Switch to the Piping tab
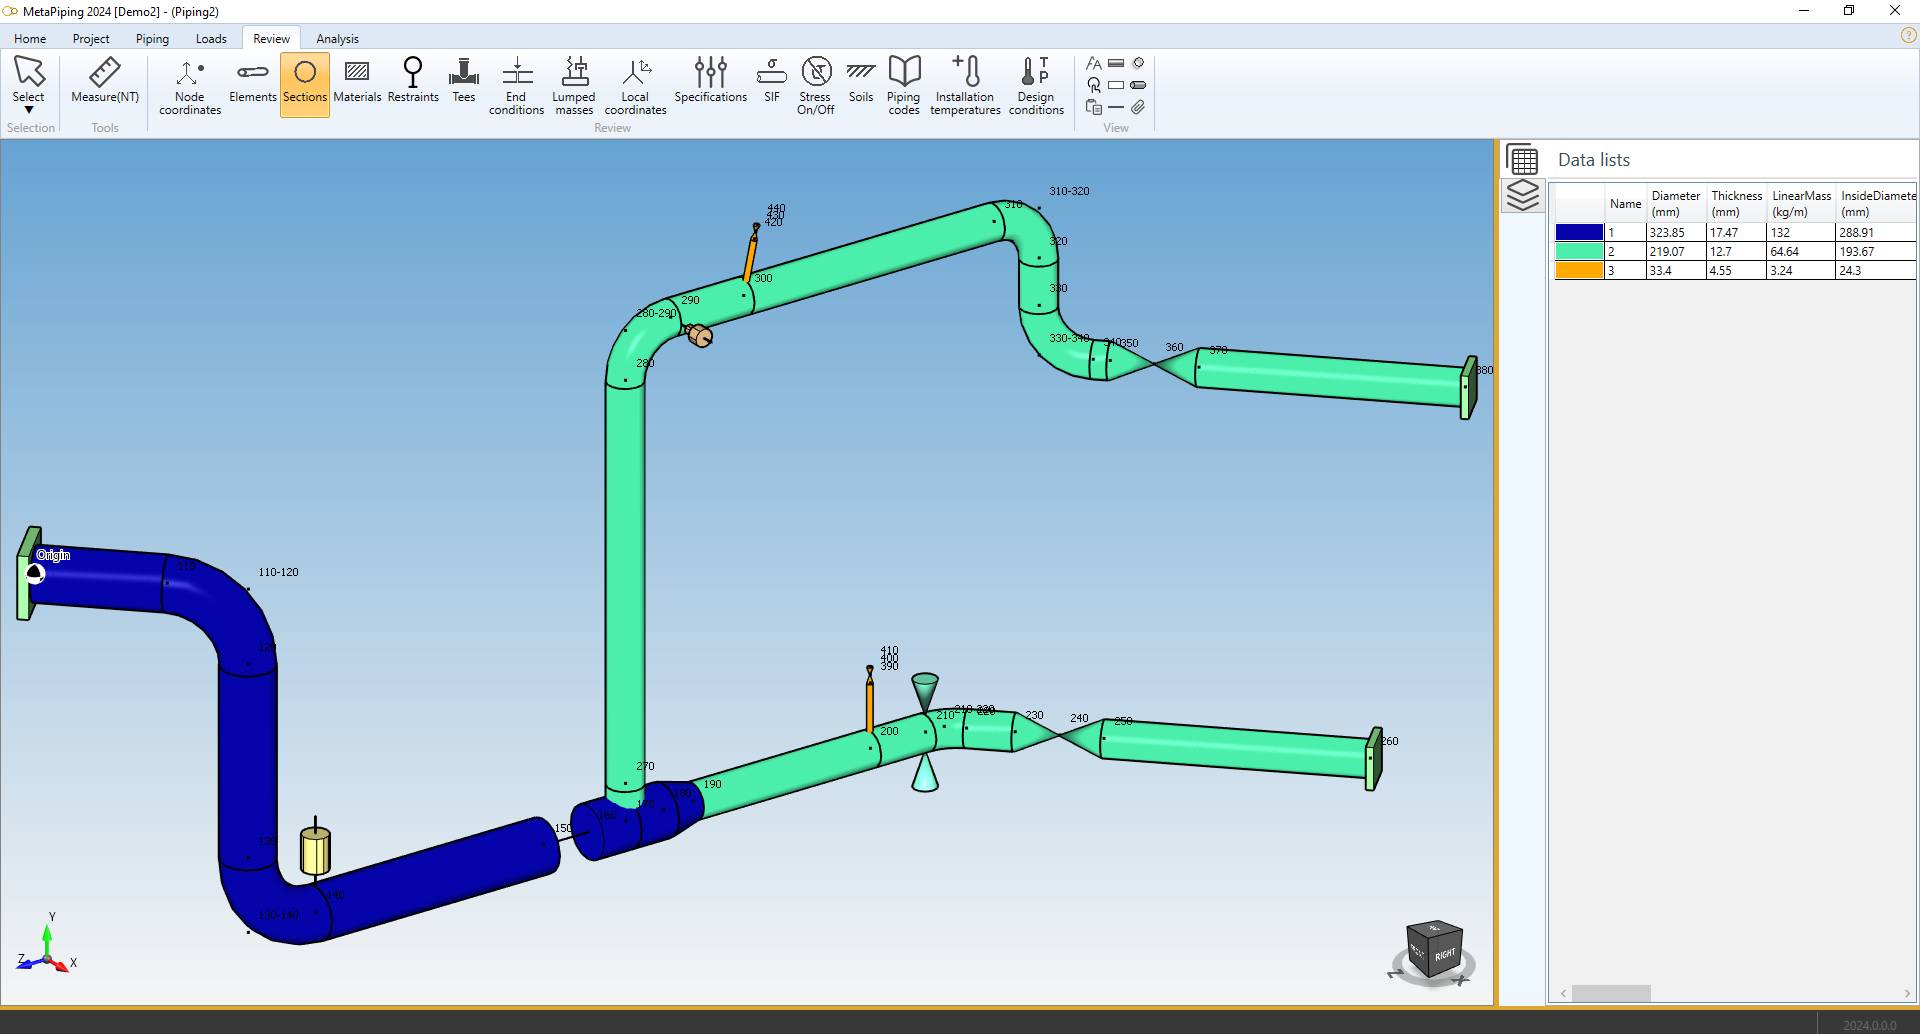1920x1034 pixels. pos(152,39)
